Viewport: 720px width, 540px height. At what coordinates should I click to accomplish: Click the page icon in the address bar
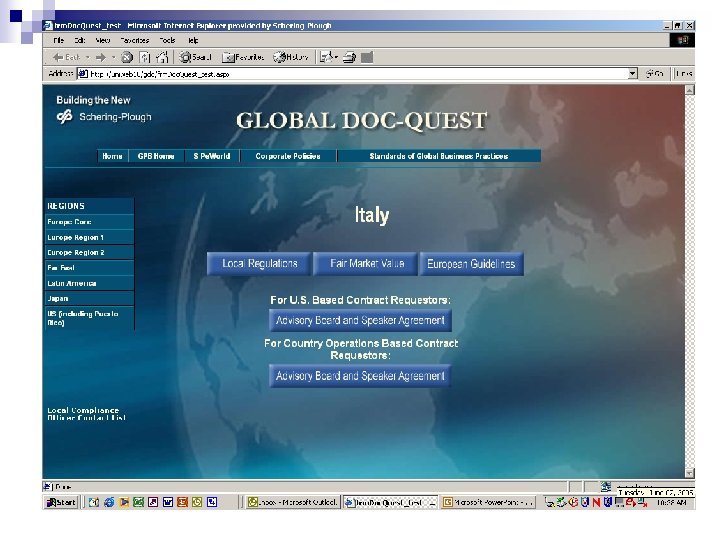pyautogui.click(x=83, y=73)
